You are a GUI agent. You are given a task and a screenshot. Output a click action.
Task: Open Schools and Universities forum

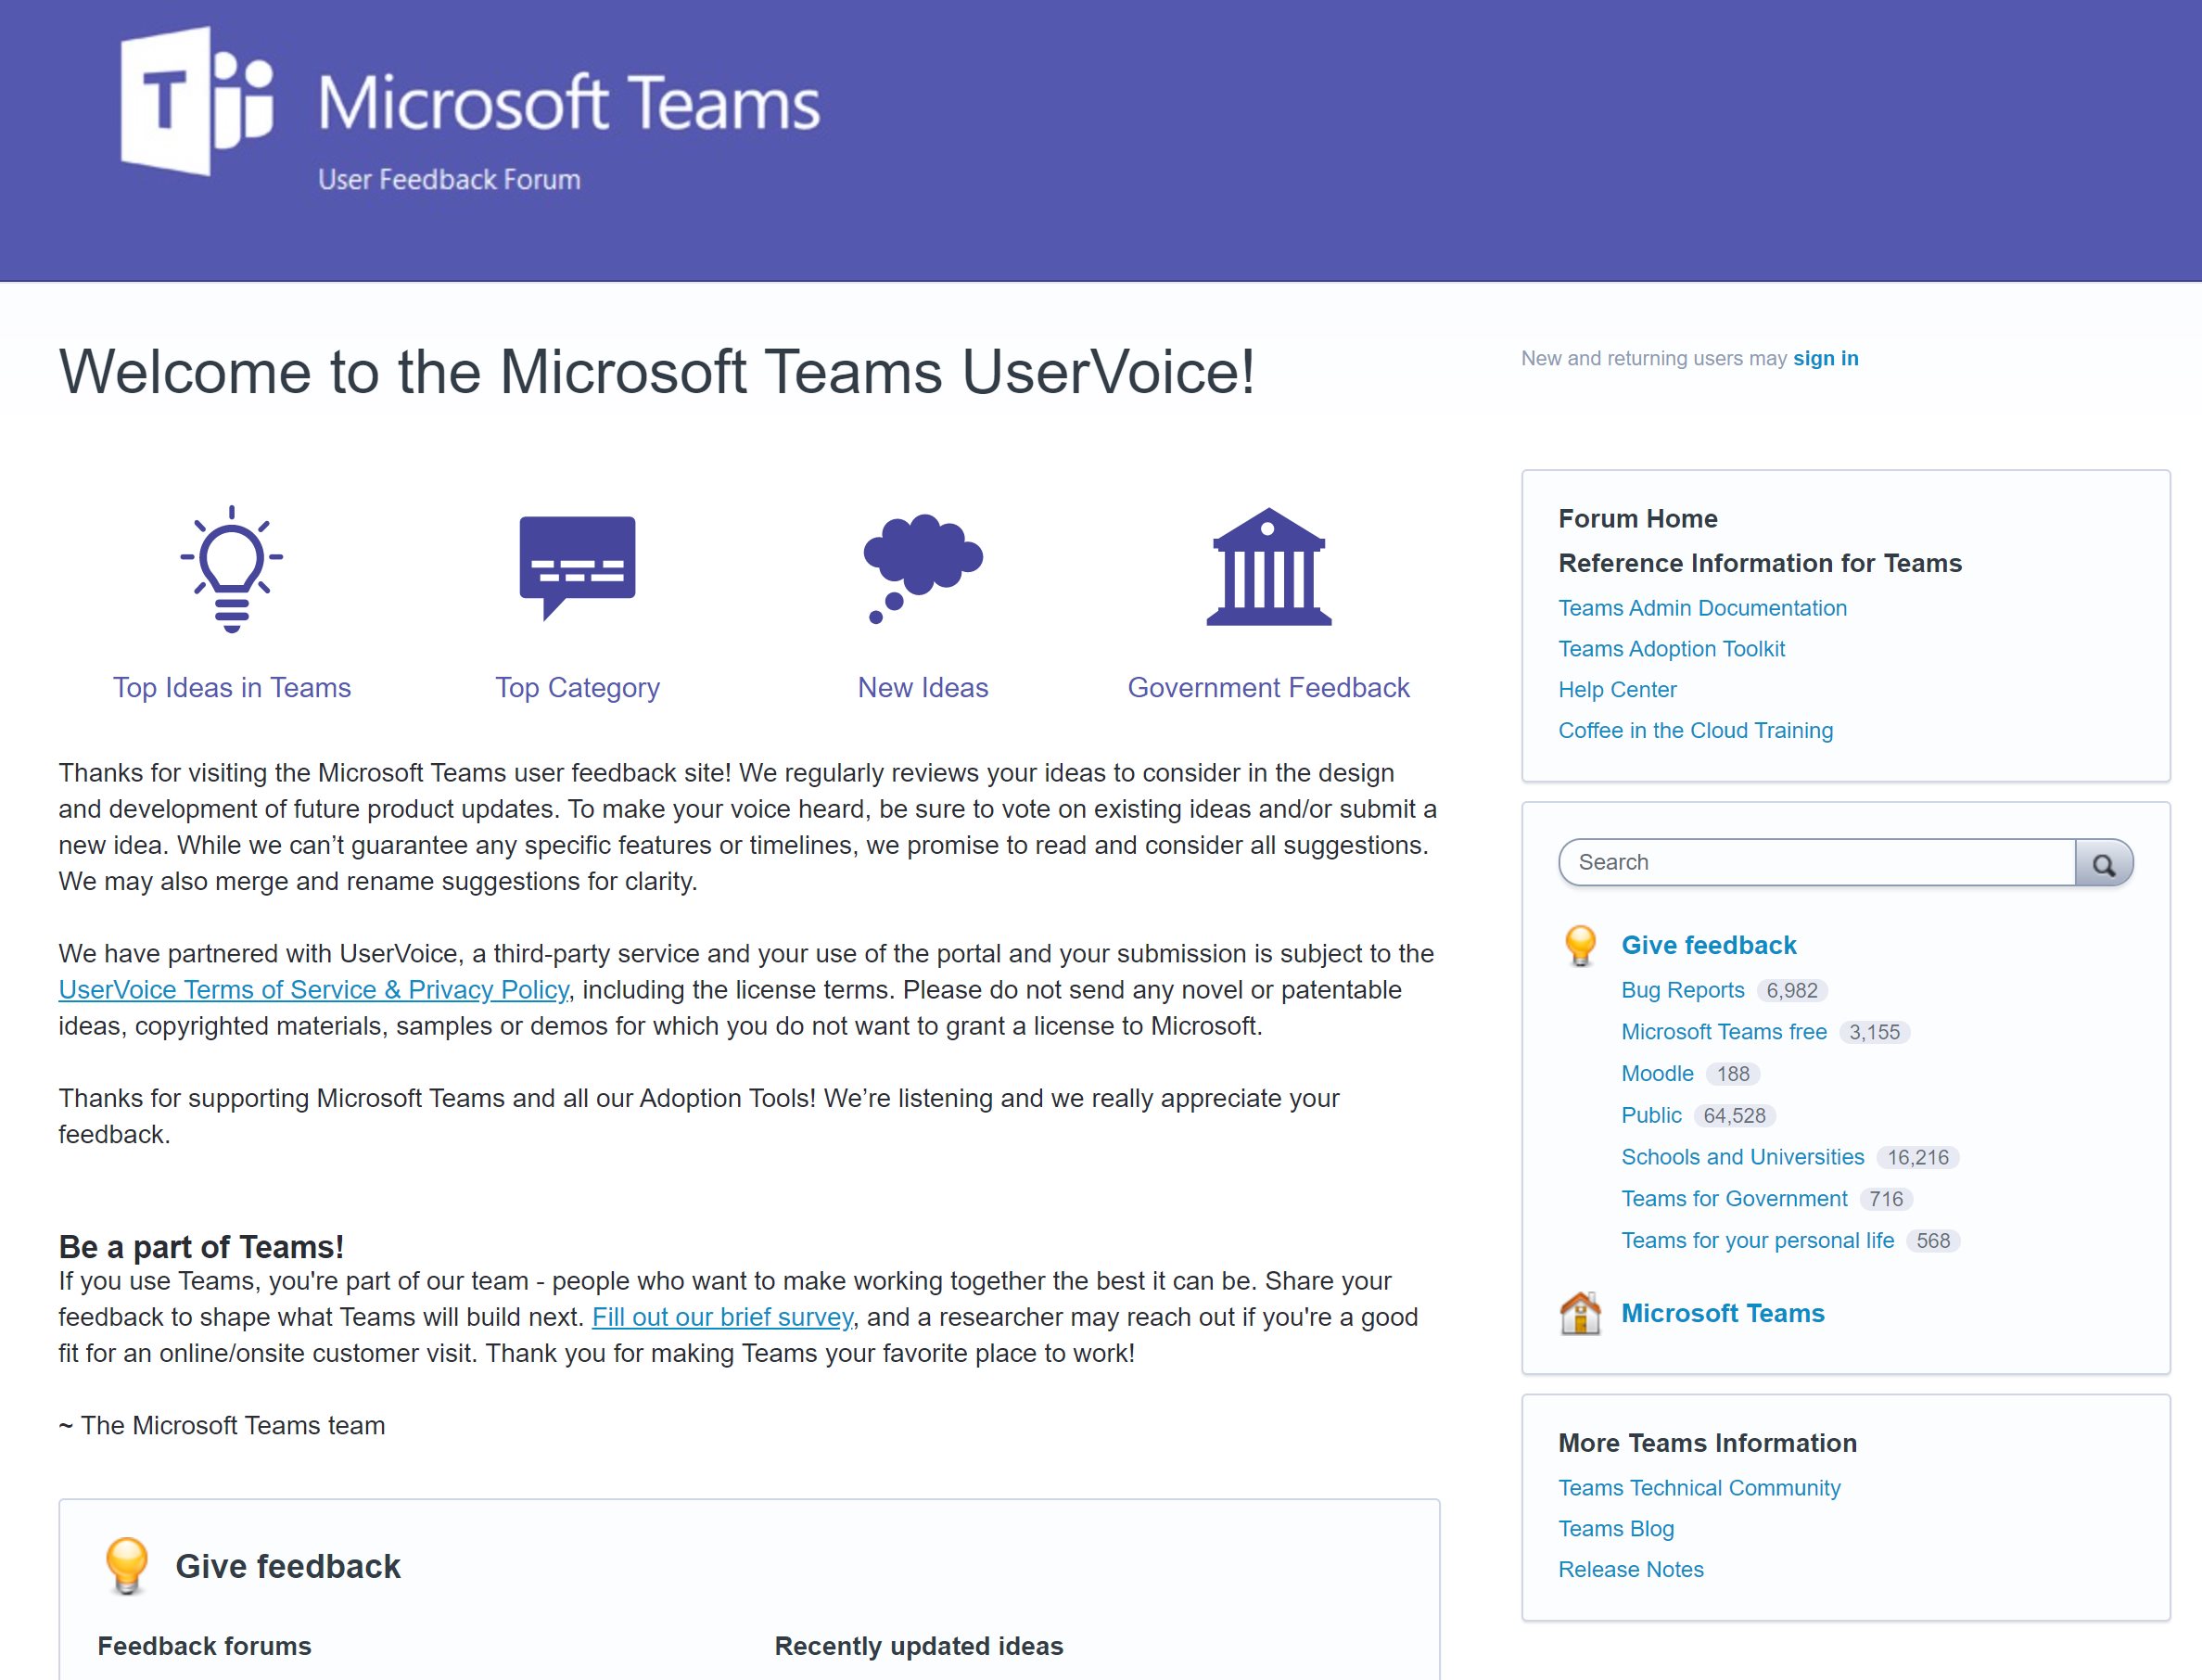tap(1743, 1157)
